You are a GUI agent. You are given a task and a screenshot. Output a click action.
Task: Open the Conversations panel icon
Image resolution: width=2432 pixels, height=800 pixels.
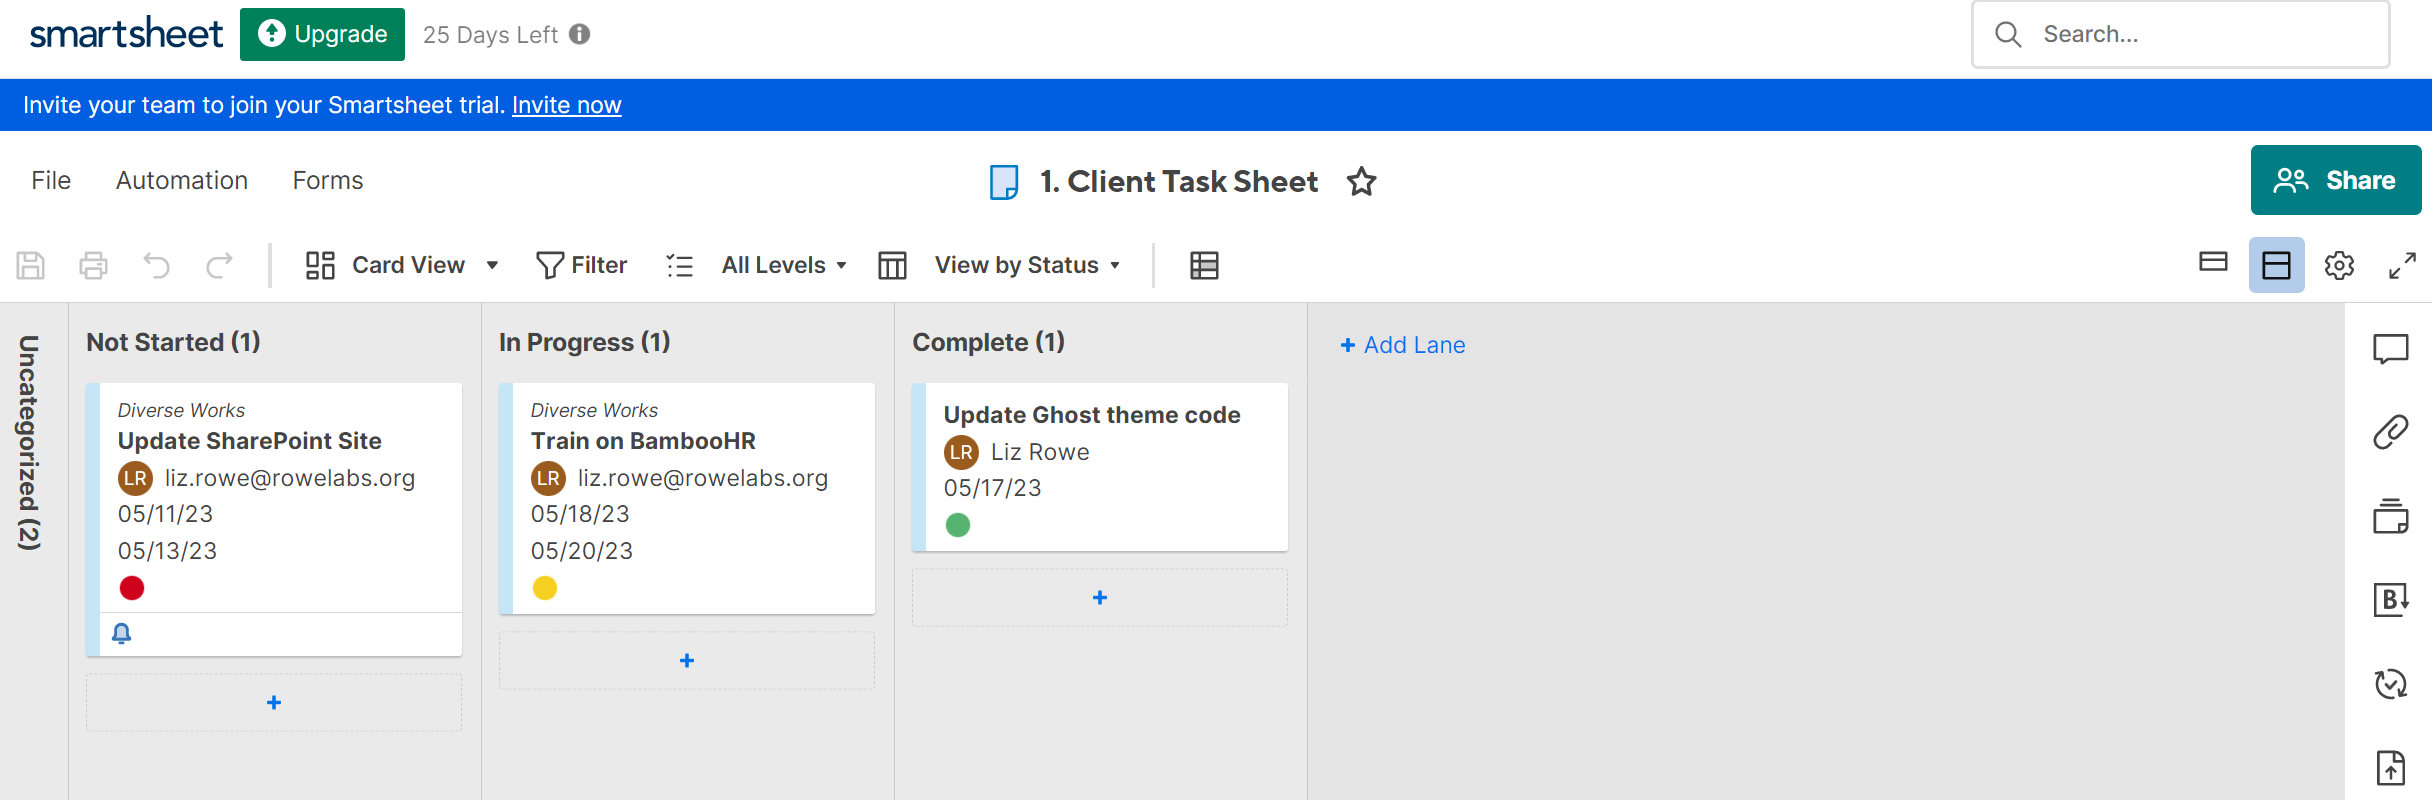click(x=2391, y=349)
